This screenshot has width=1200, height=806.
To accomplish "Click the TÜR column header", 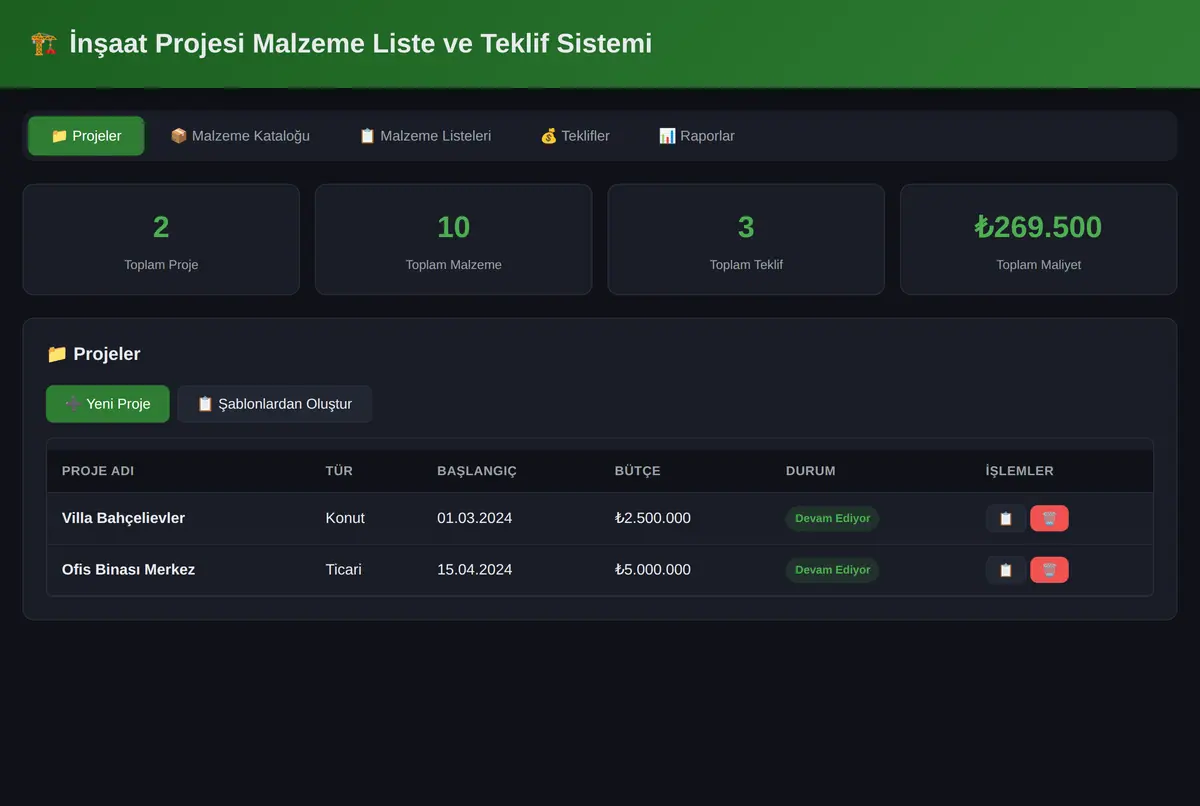I will pos(339,471).
